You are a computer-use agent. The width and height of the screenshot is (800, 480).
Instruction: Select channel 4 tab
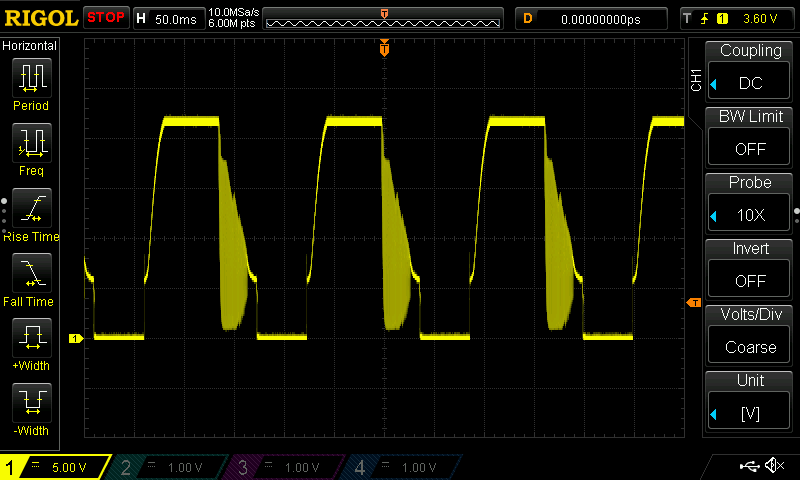[x=403, y=467]
